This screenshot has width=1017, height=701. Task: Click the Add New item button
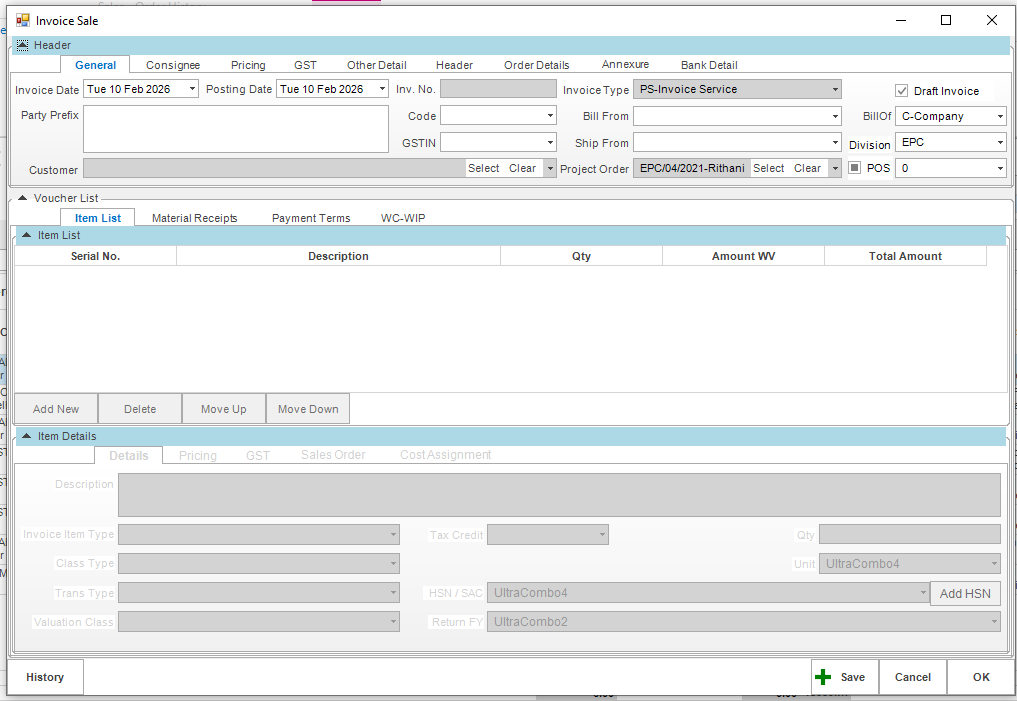click(x=56, y=409)
